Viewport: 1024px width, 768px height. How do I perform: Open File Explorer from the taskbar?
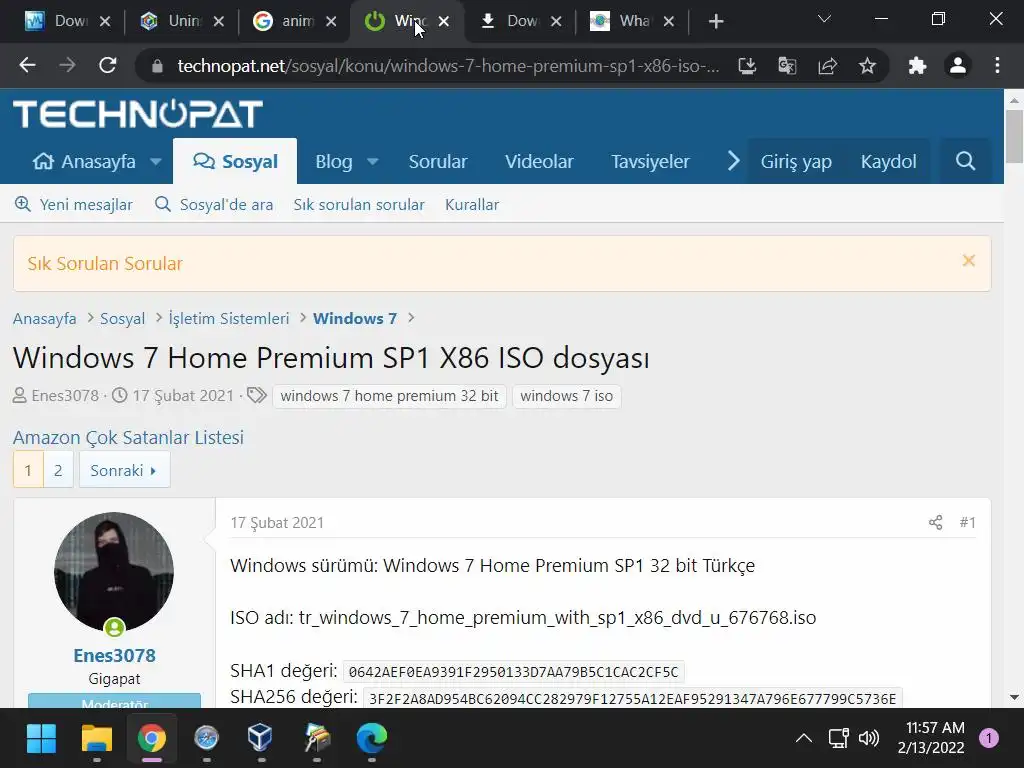(x=97, y=739)
